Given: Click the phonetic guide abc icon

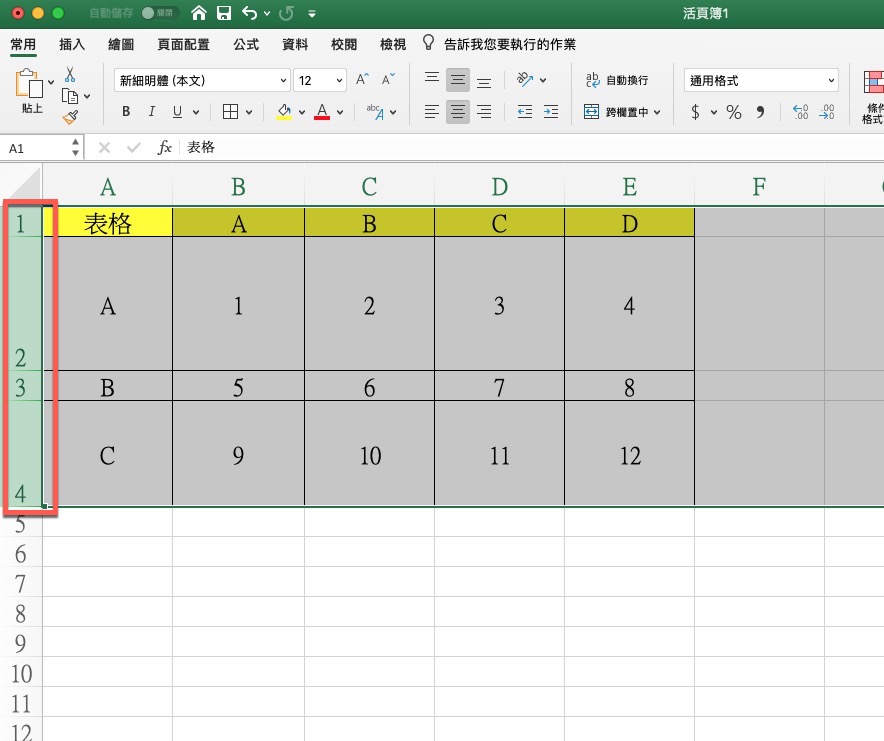Looking at the screenshot, I should 375,112.
